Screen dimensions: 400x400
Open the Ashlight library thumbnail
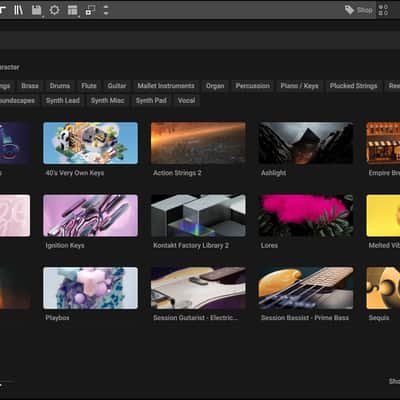pyautogui.click(x=306, y=143)
